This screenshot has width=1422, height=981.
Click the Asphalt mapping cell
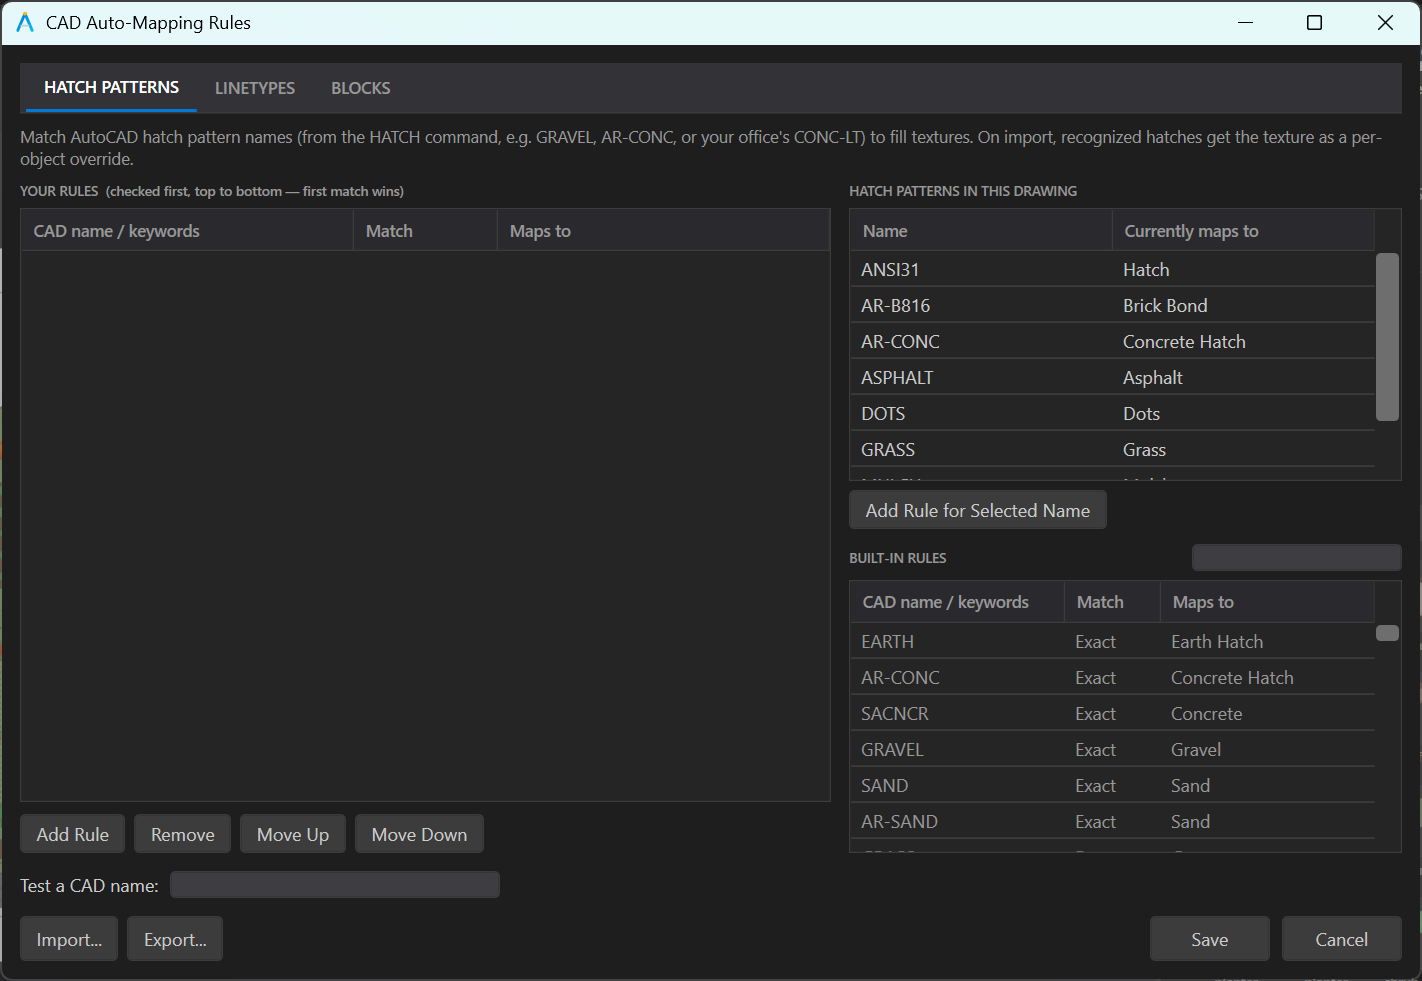point(1243,377)
